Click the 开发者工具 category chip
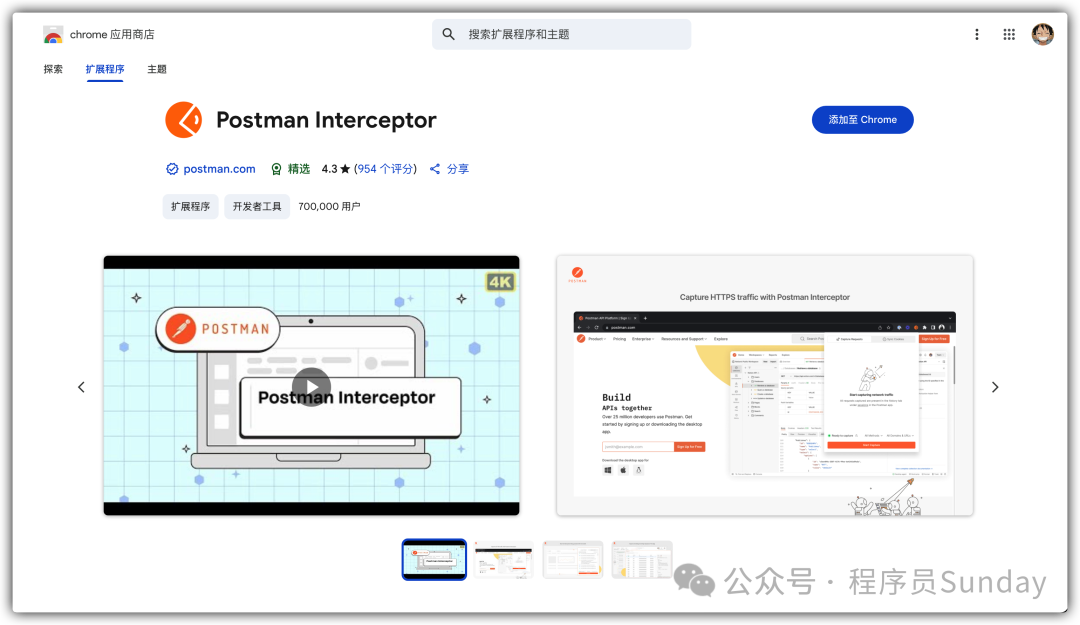The height and width of the screenshot is (625, 1080). pos(257,207)
